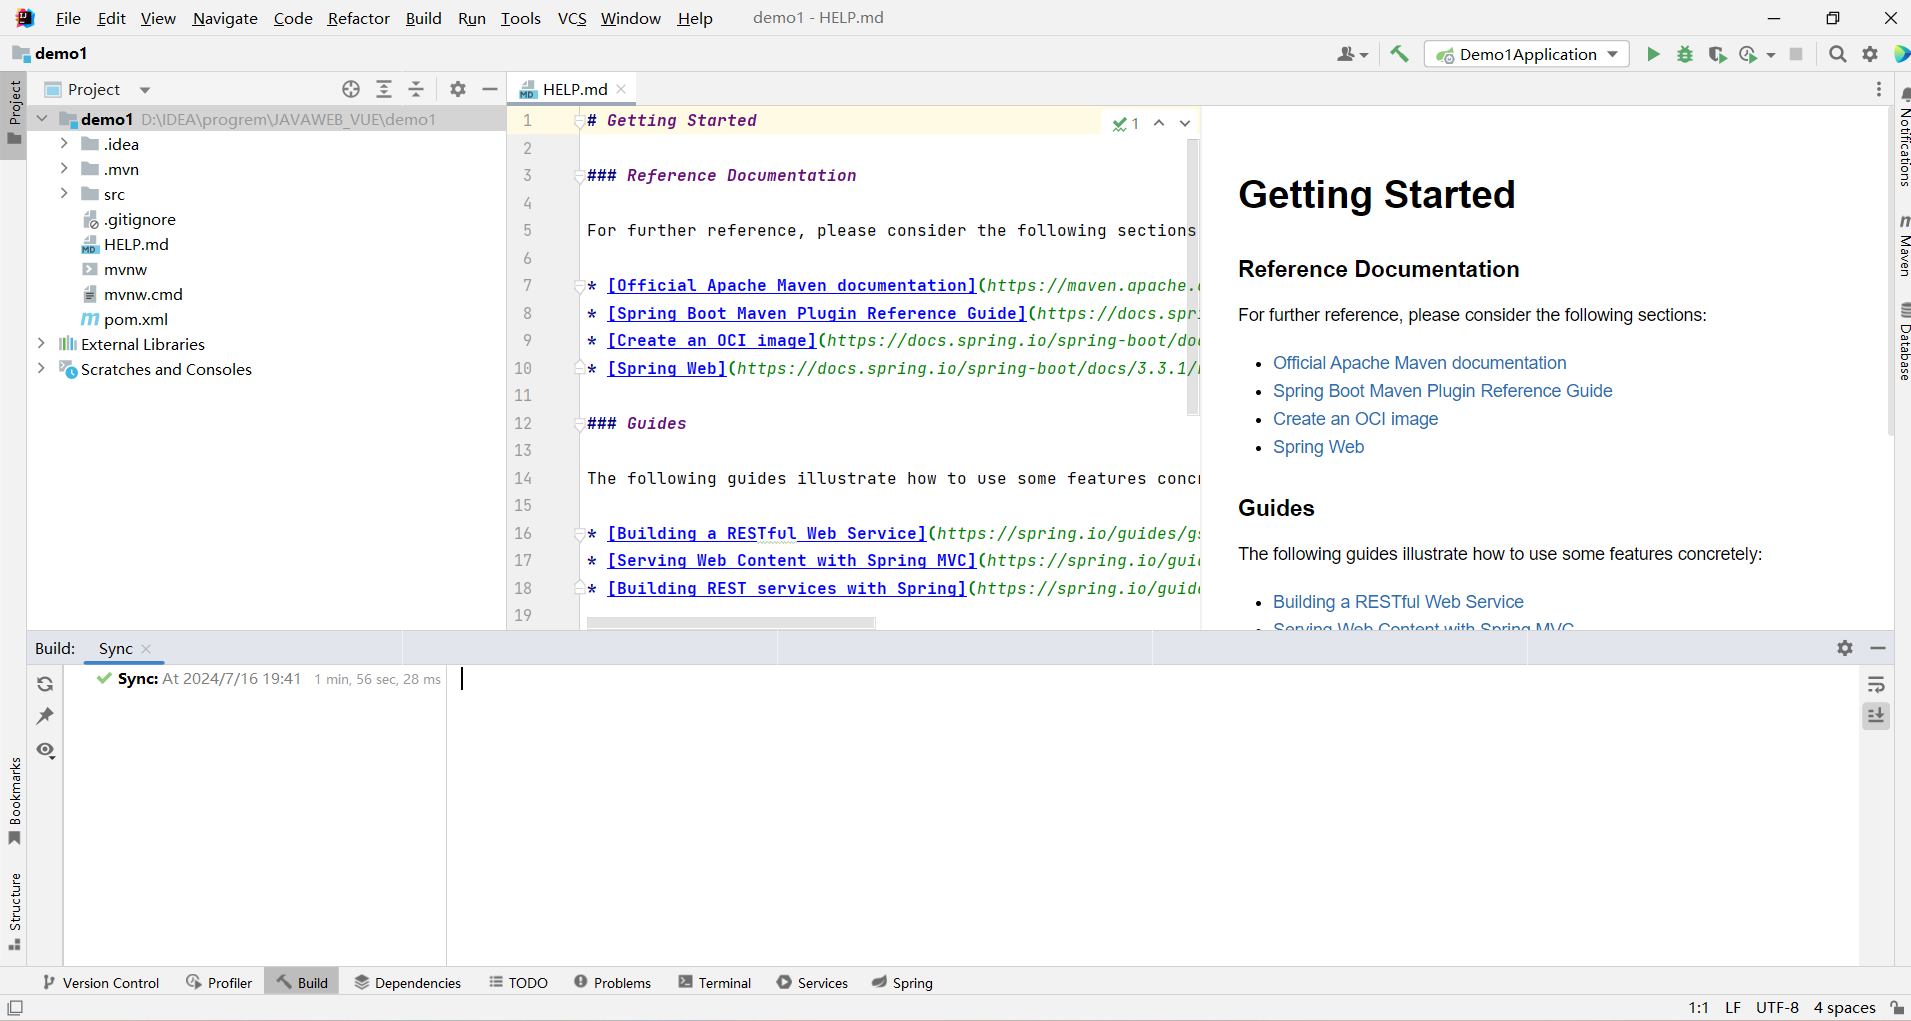The image size is (1911, 1021).
Task: Toggle the Structure tool window sidebar button
Action: [14, 912]
